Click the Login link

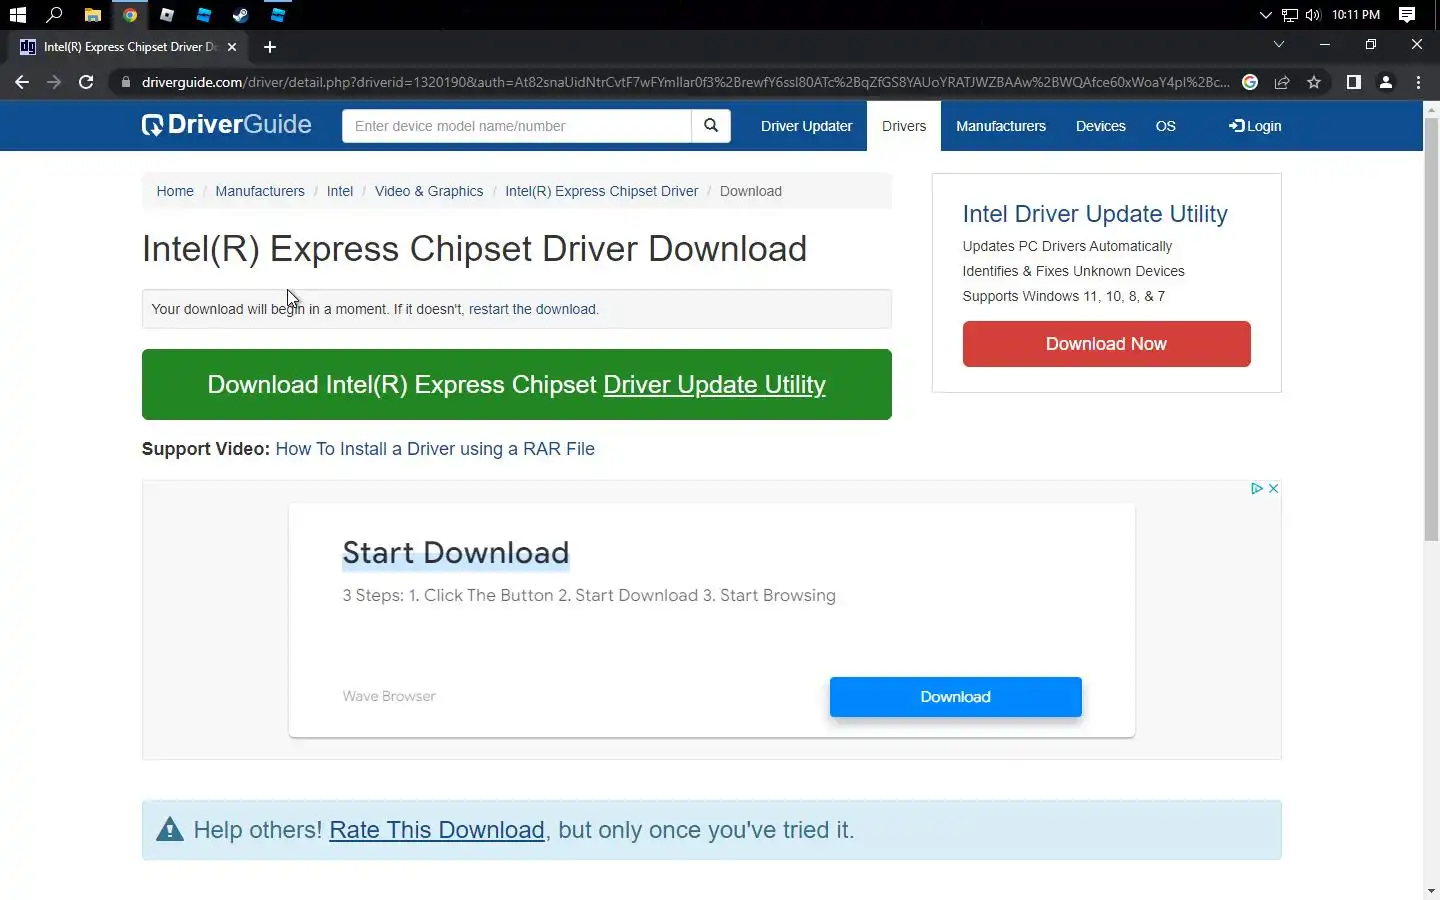pos(1255,126)
